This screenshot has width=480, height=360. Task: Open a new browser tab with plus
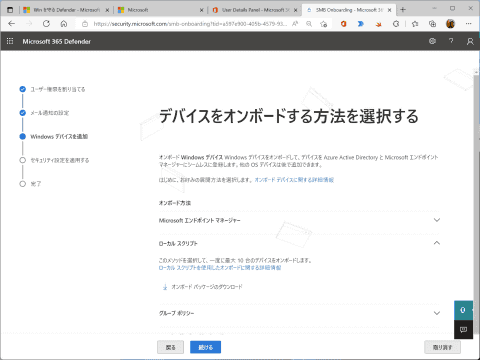403,10
